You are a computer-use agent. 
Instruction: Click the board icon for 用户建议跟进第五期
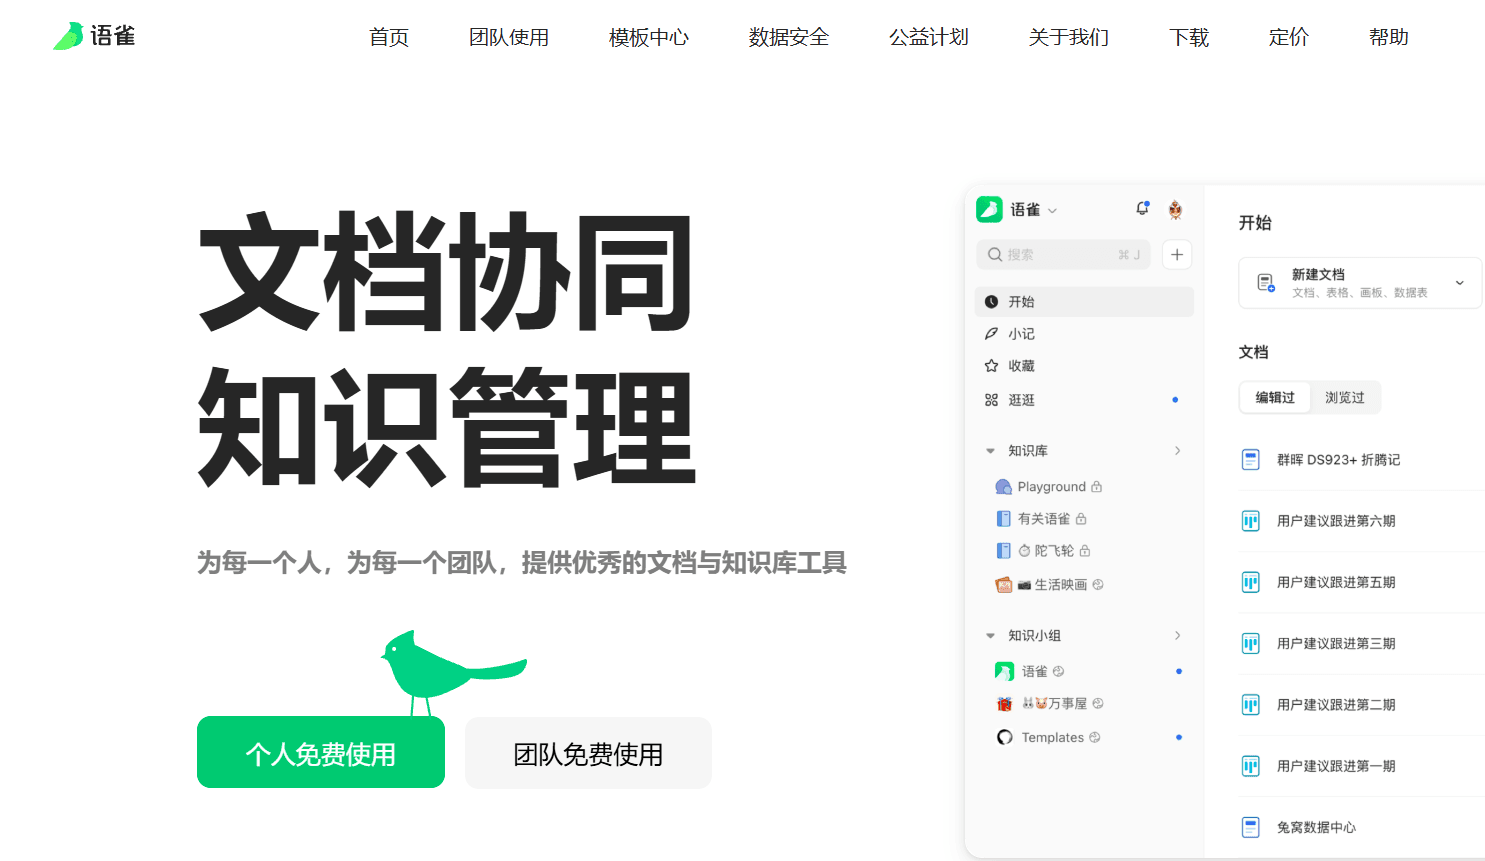point(1250,583)
